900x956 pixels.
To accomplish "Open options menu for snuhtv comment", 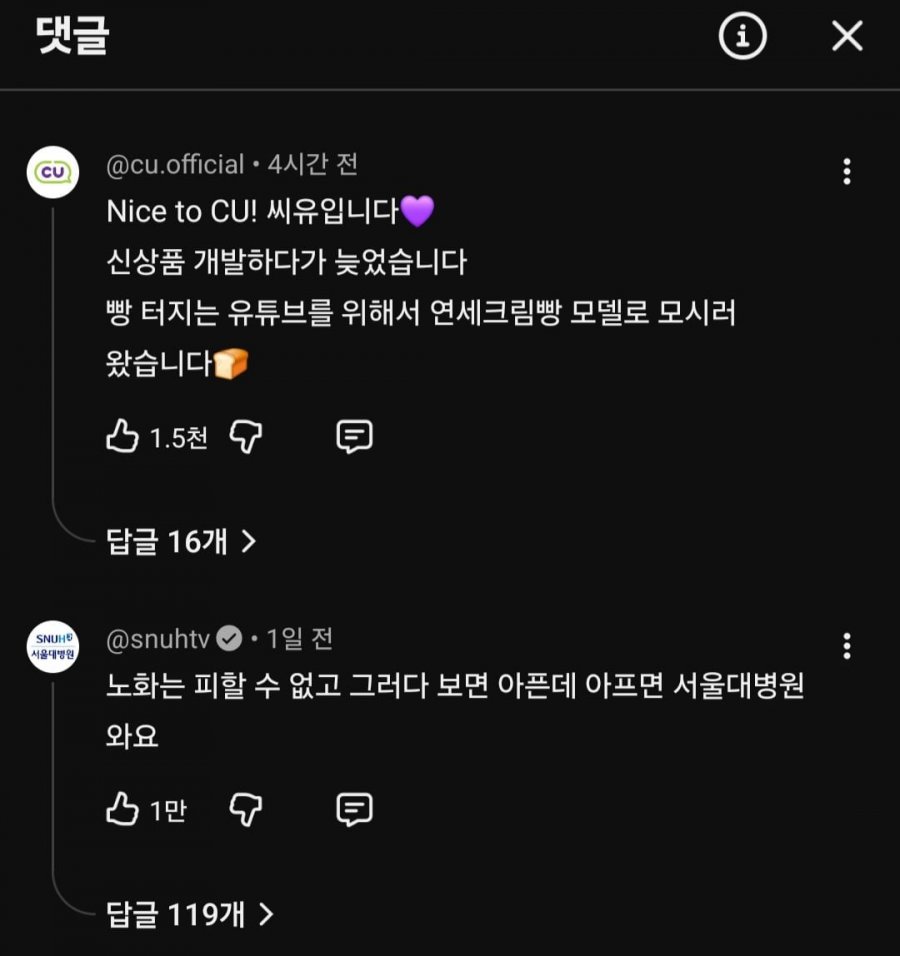I will (x=847, y=646).
